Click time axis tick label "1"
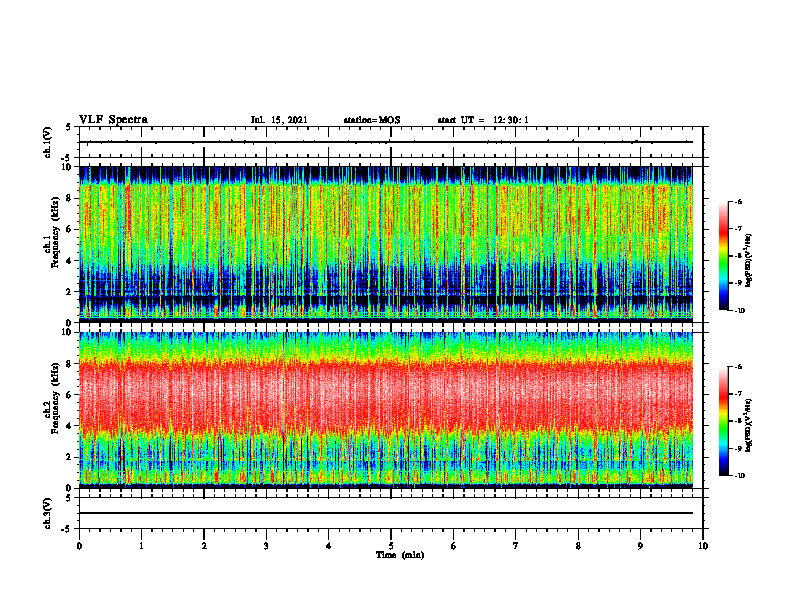Viewport: 792px width, 612px height. (x=141, y=546)
